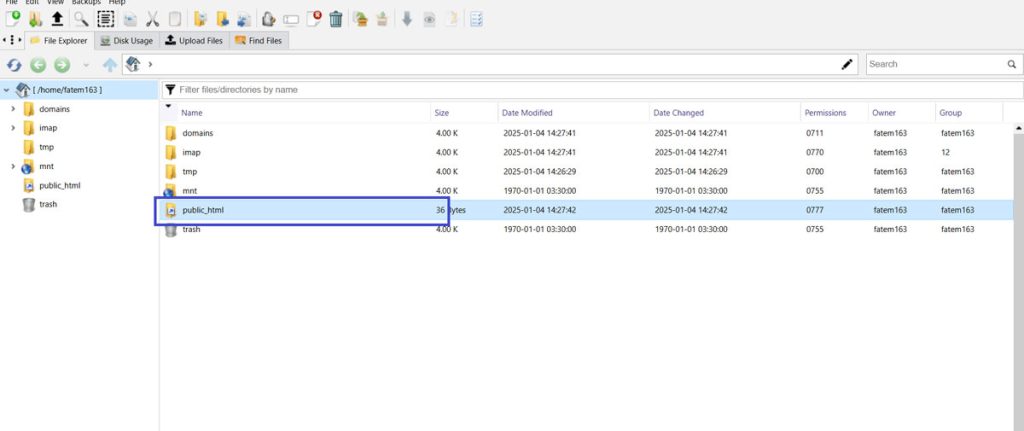Click the Move to folder icon

223,19
